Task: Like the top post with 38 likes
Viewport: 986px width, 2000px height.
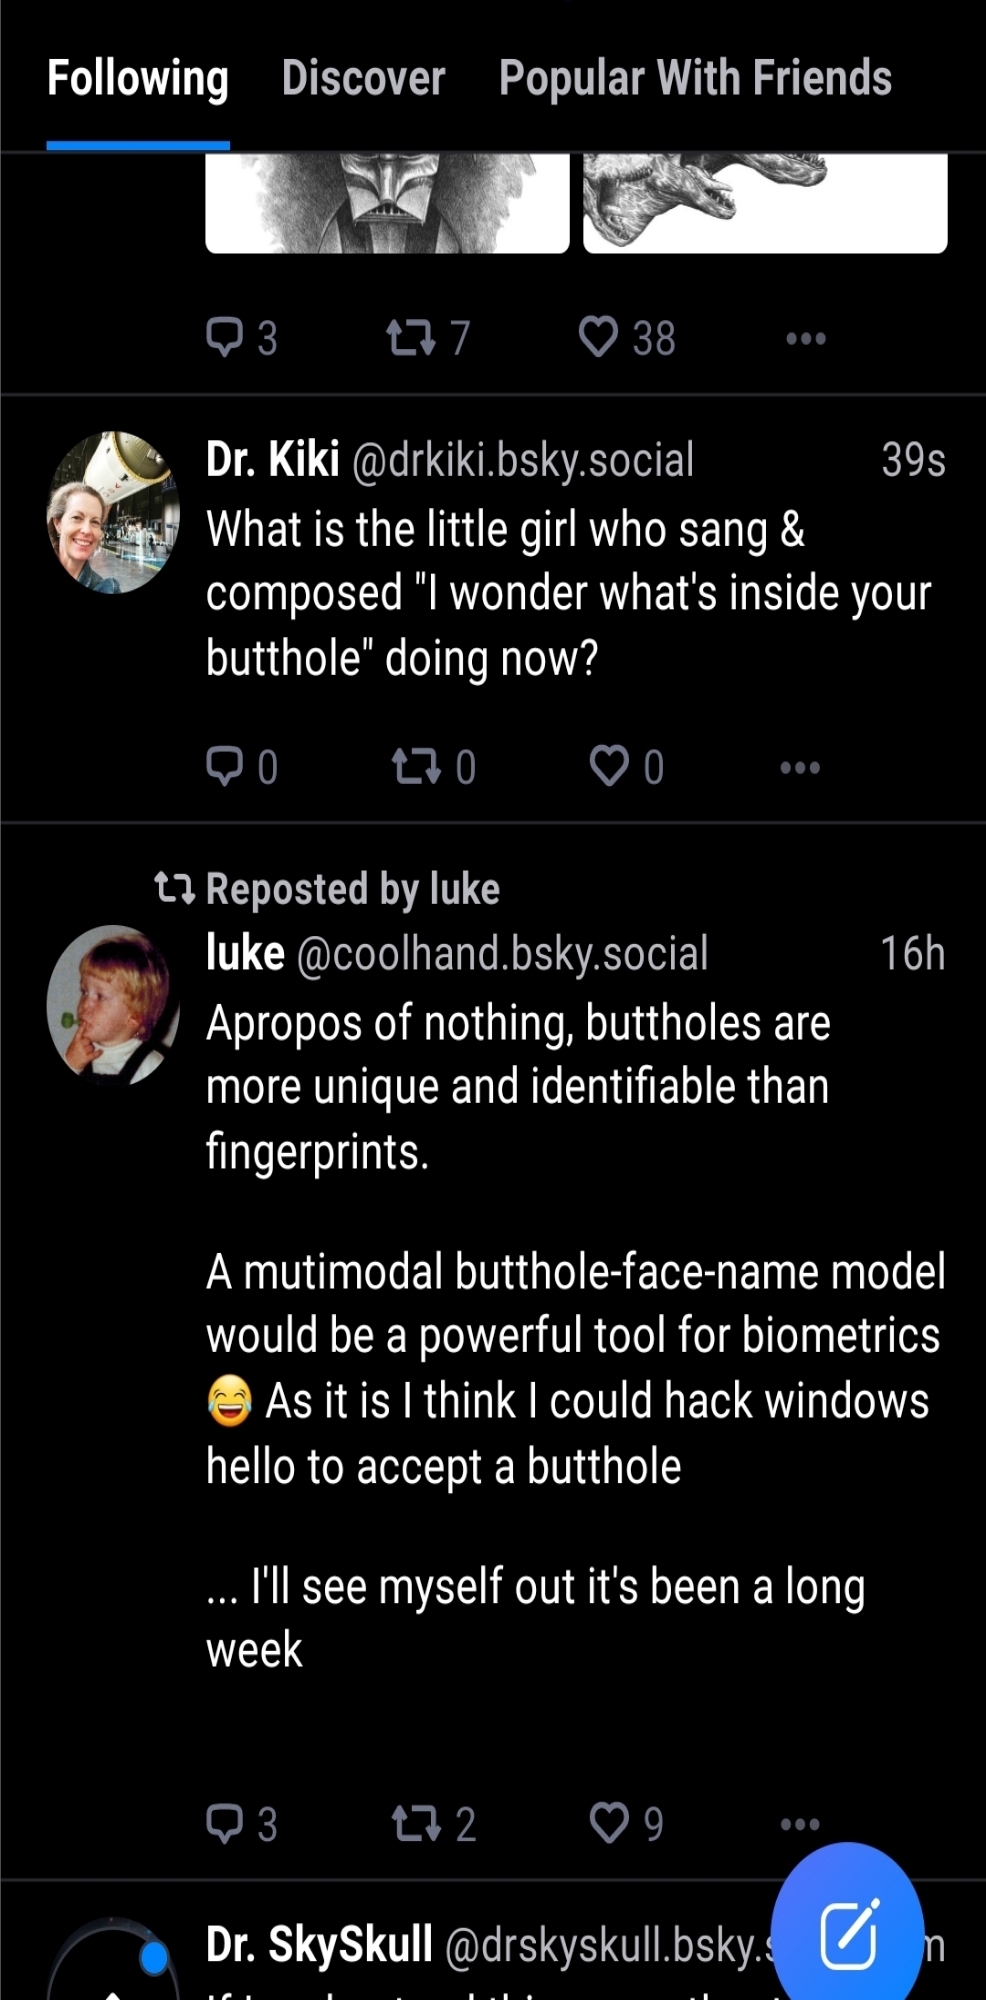Action: pos(599,337)
